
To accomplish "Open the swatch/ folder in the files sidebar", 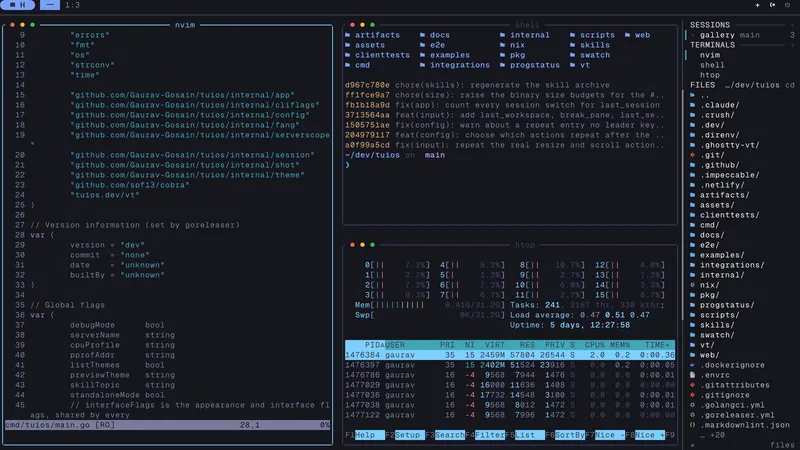I will 717,335.
